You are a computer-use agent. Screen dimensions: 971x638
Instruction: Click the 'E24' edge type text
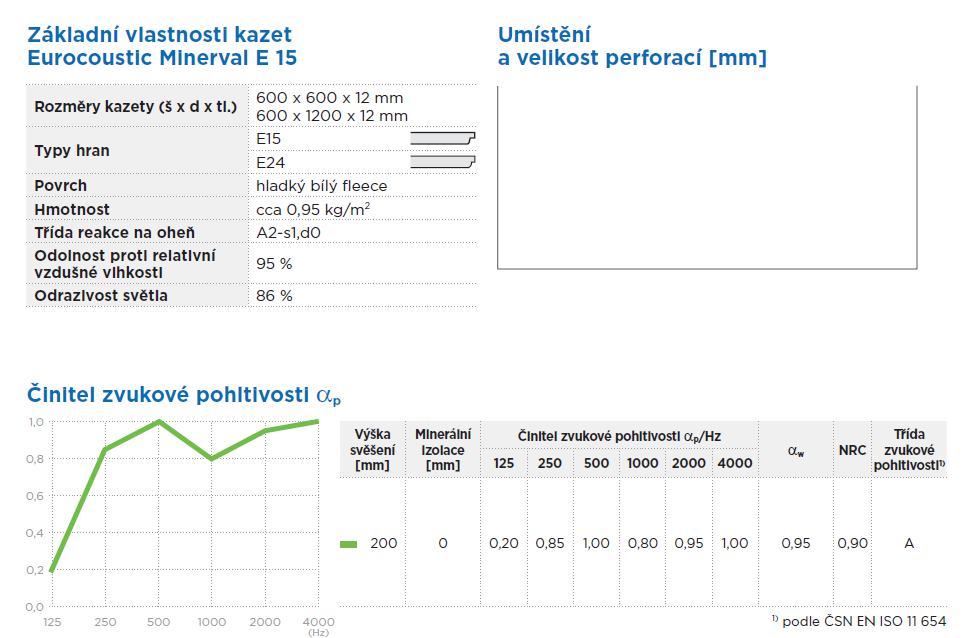(270, 163)
